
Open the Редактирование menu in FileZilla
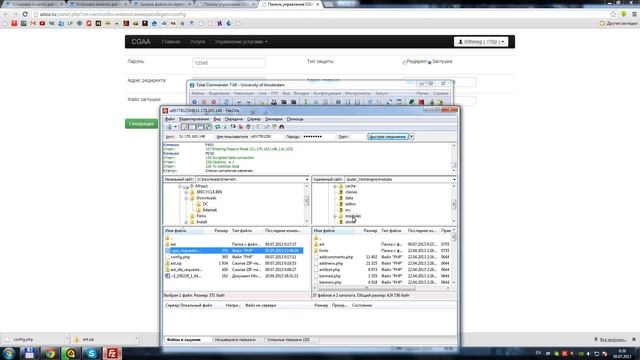194,119
